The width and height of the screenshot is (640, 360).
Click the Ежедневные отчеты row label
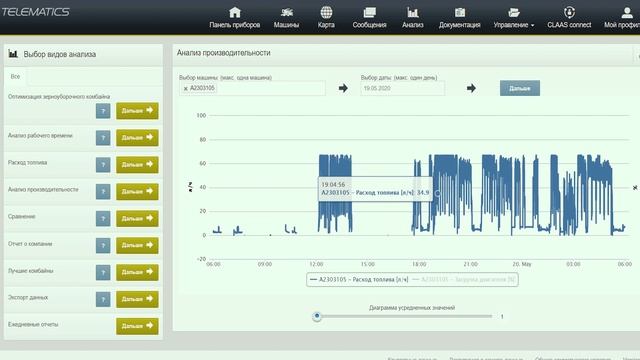click(33, 324)
